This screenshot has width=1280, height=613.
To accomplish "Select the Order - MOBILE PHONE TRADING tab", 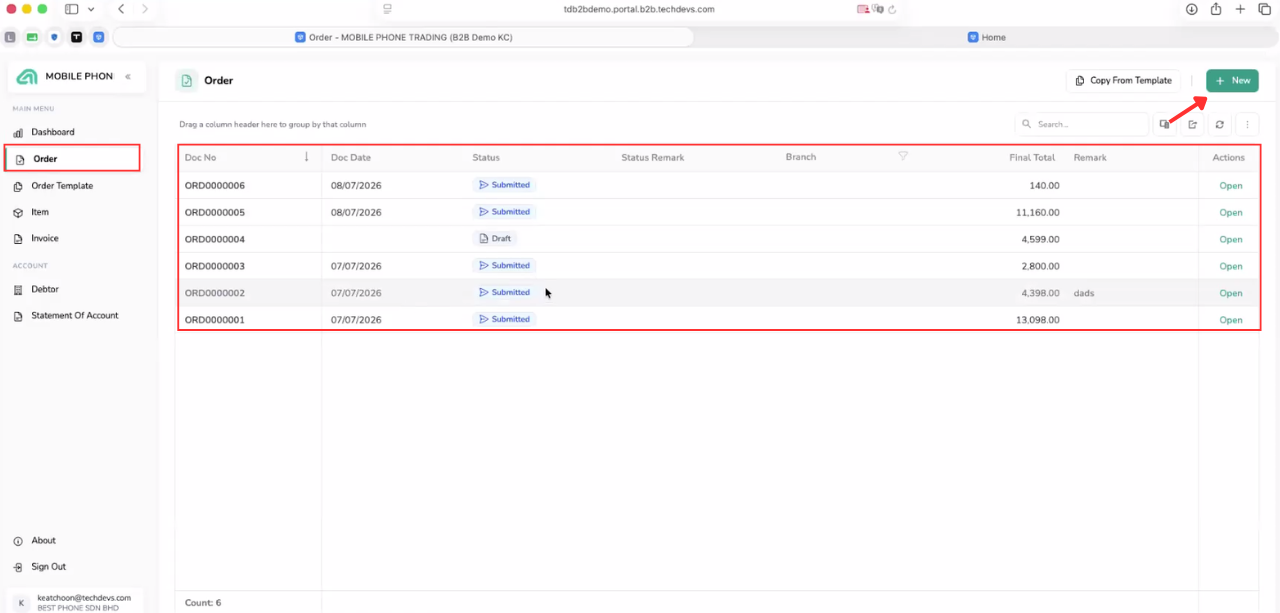I will pyautogui.click(x=403, y=37).
